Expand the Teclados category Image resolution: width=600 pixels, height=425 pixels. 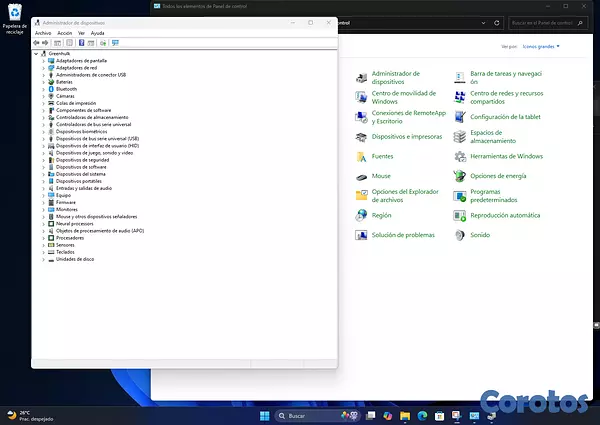tap(43, 252)
